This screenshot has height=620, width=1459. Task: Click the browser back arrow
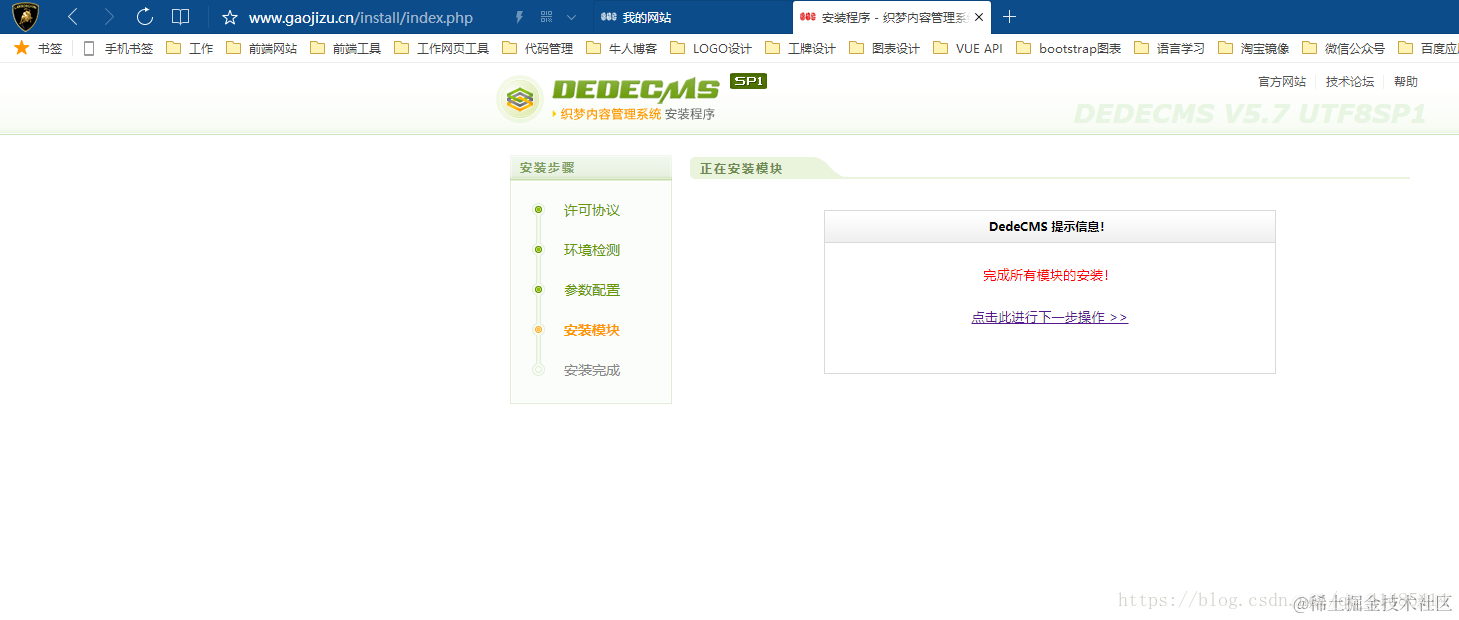click(73, 17)
